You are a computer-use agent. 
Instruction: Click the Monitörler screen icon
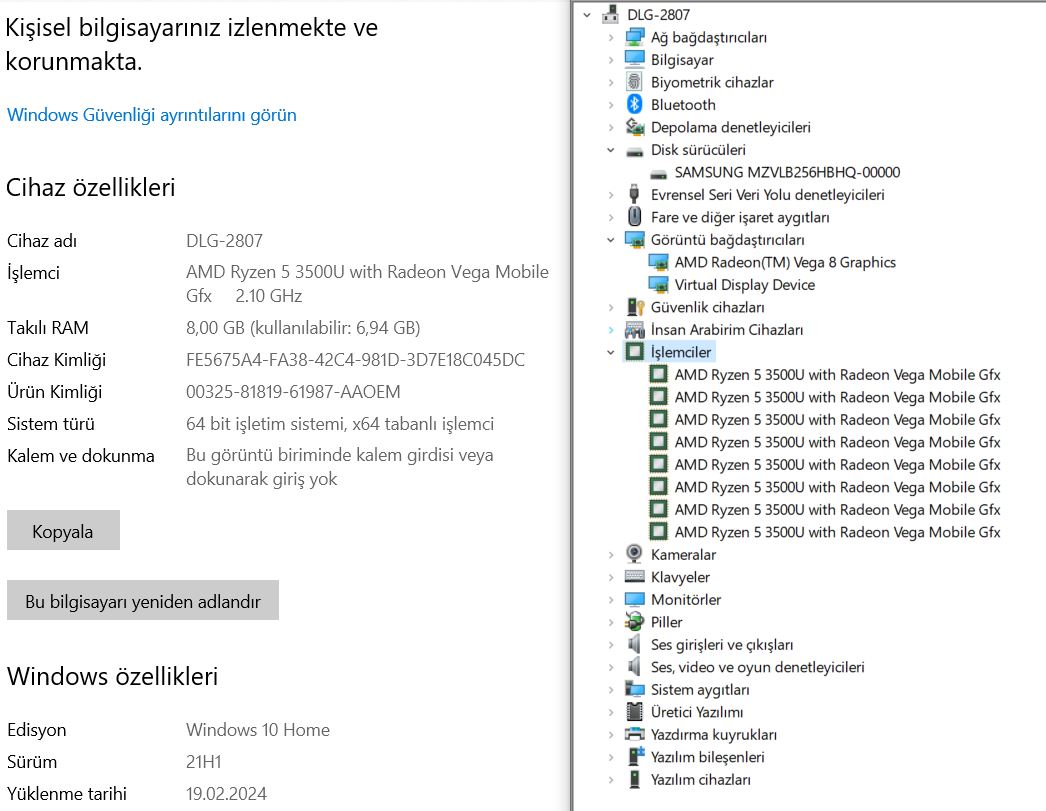click(634, 599)
